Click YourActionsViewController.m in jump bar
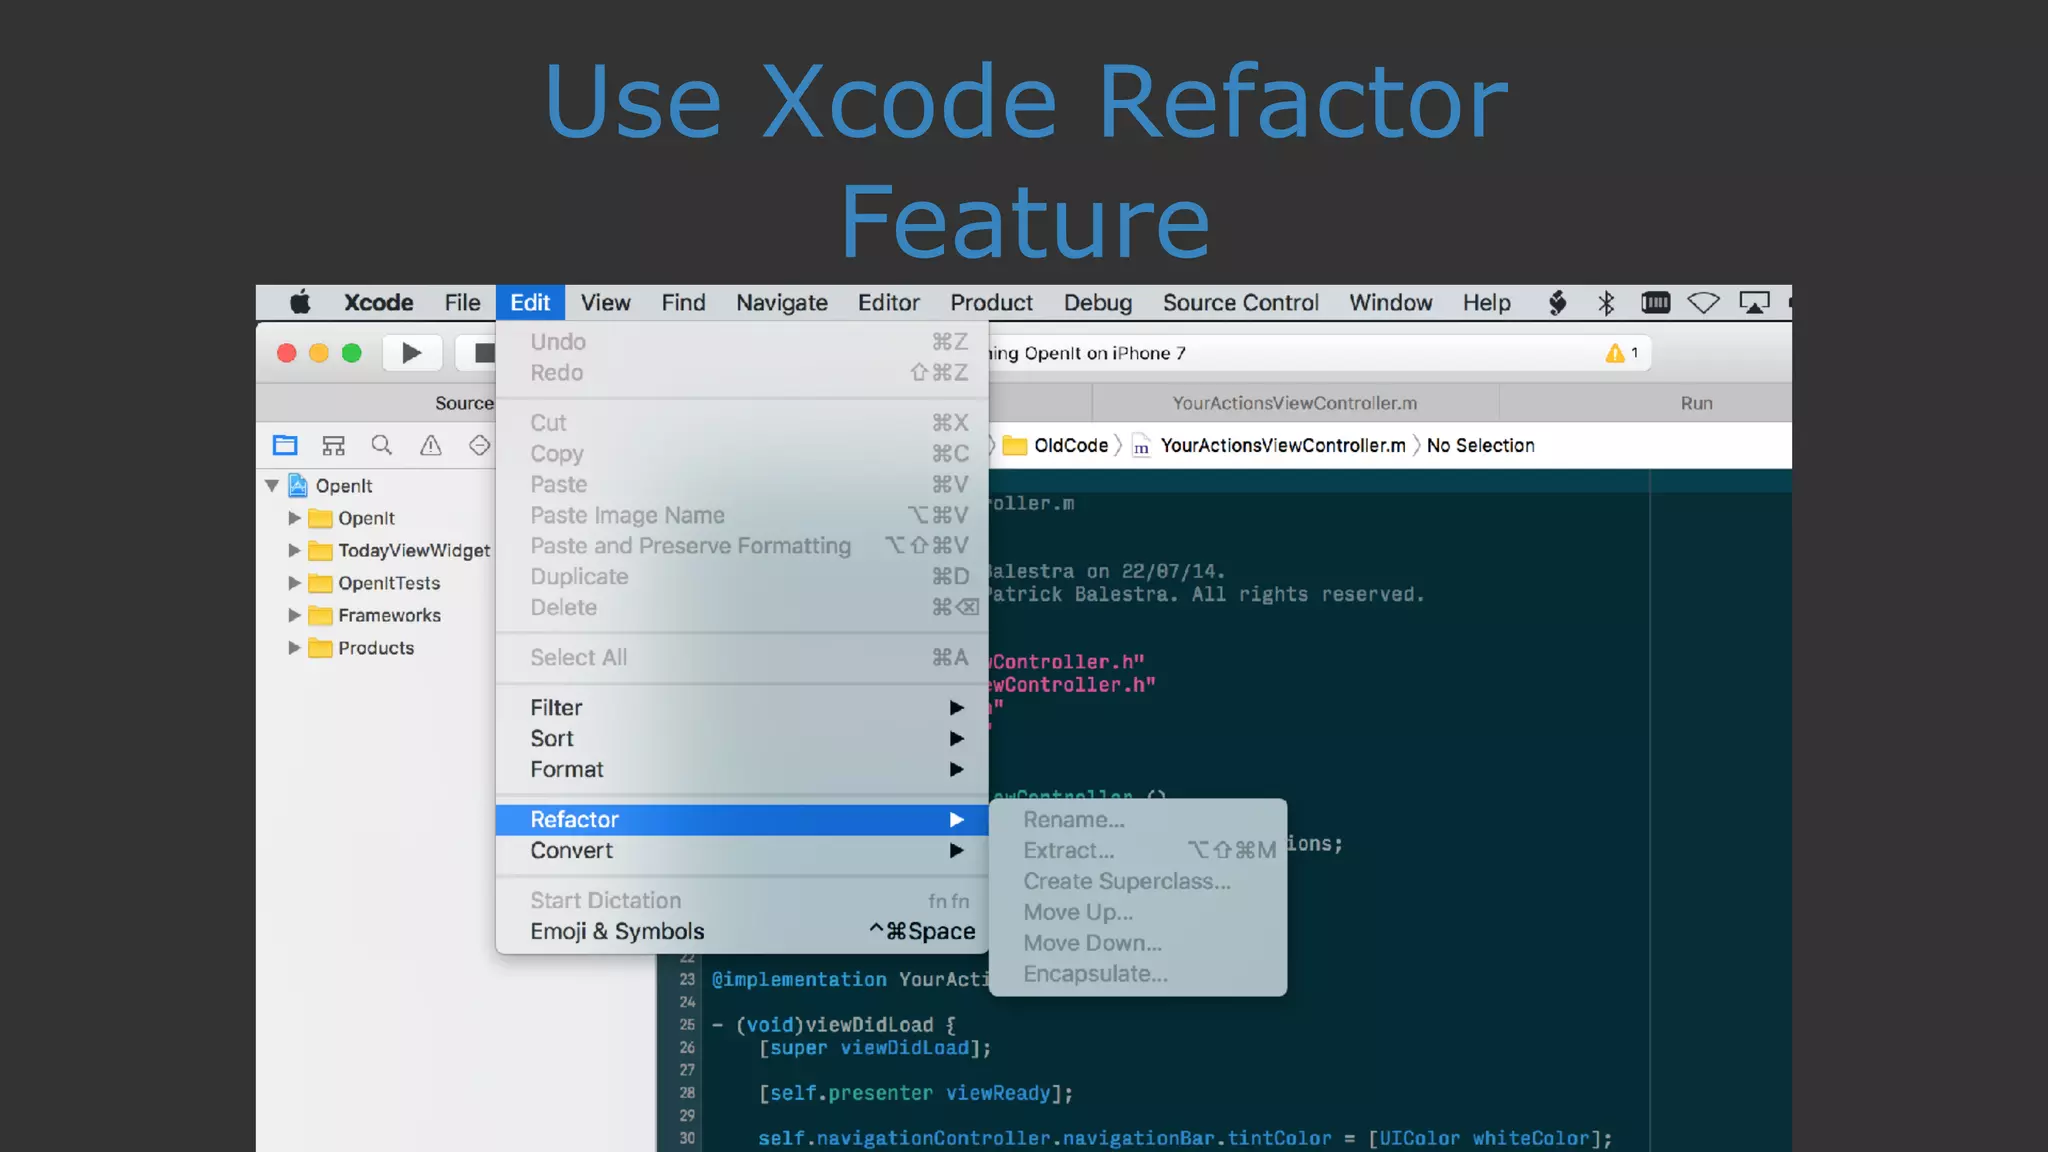 (1283, 446)
